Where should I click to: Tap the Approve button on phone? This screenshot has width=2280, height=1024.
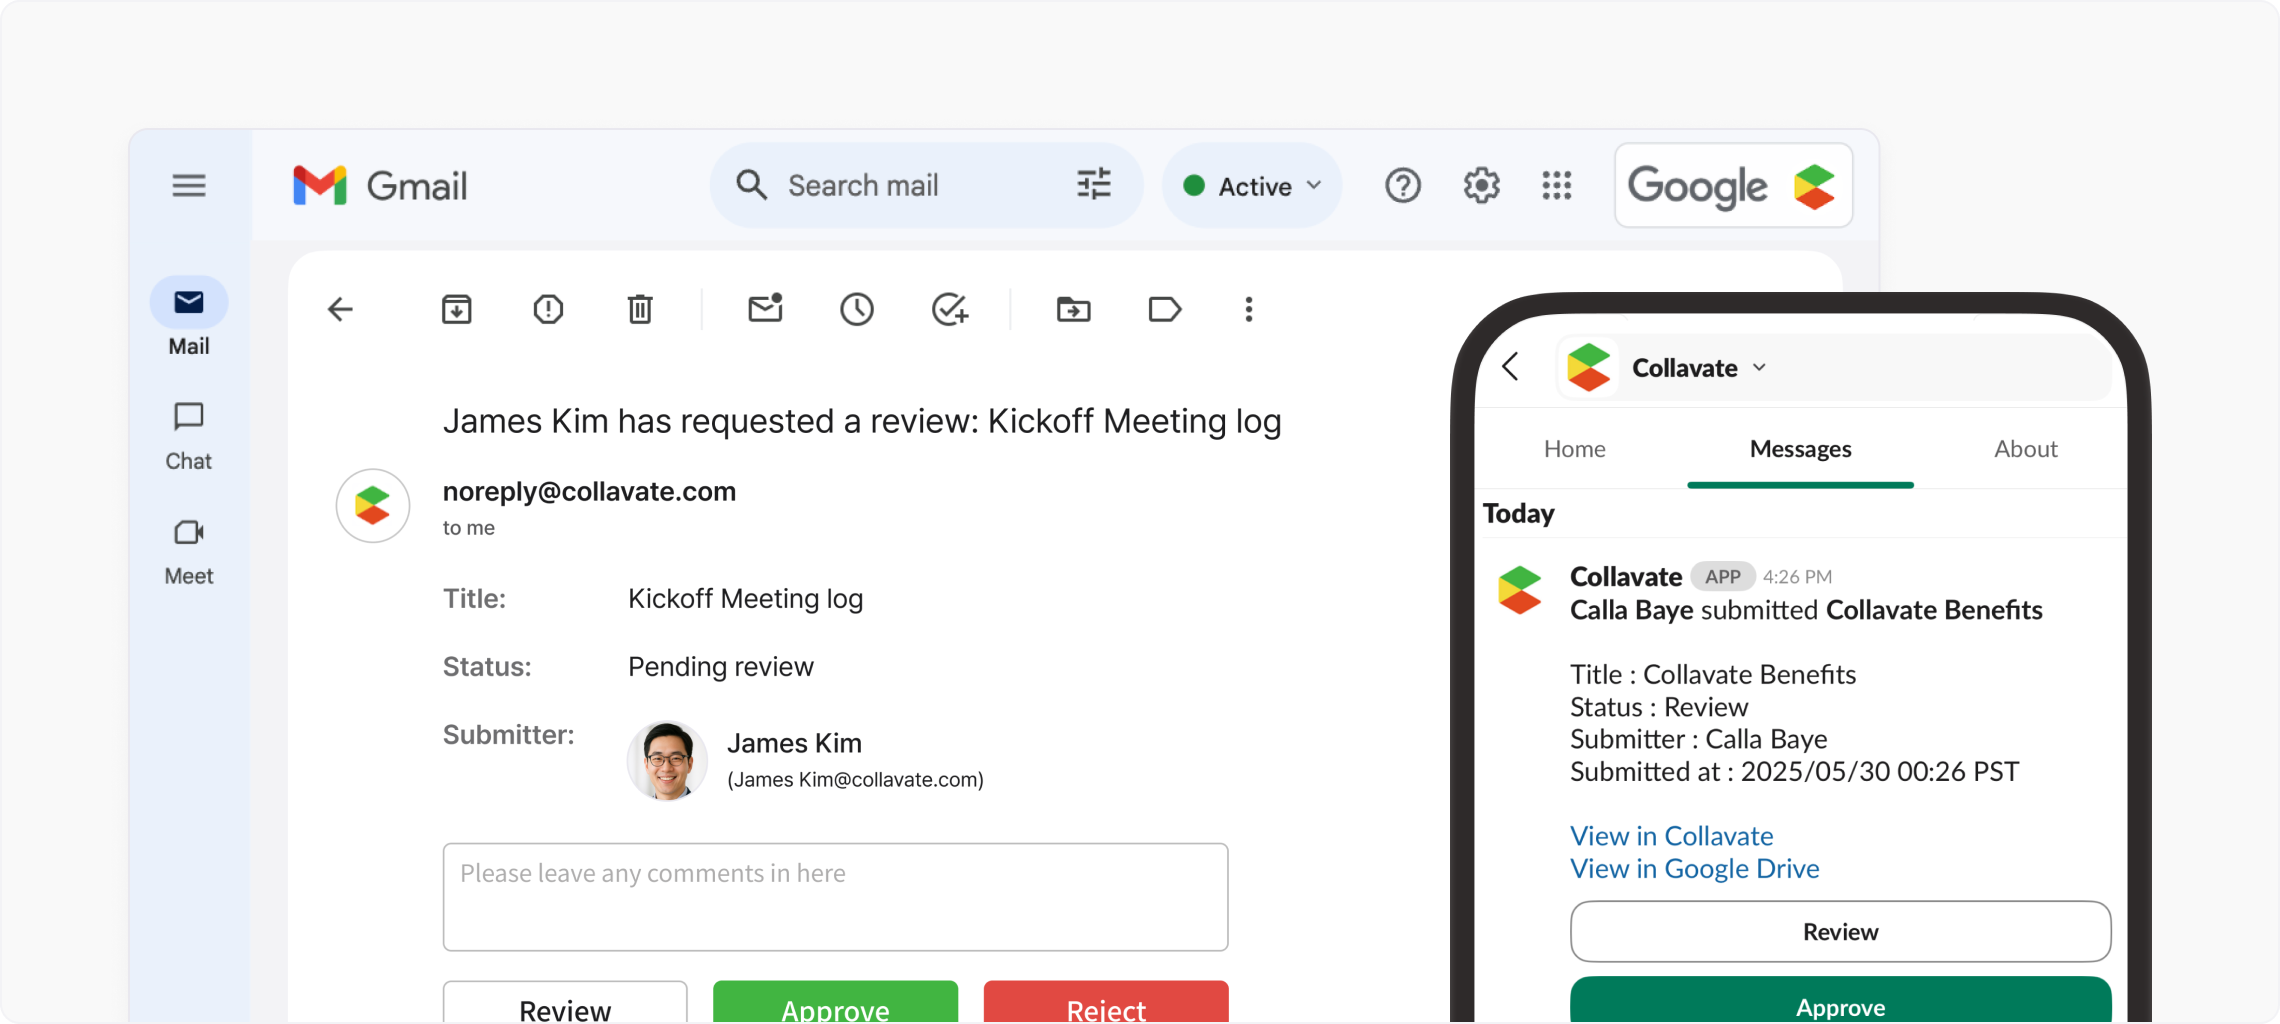(1840, 1001)
